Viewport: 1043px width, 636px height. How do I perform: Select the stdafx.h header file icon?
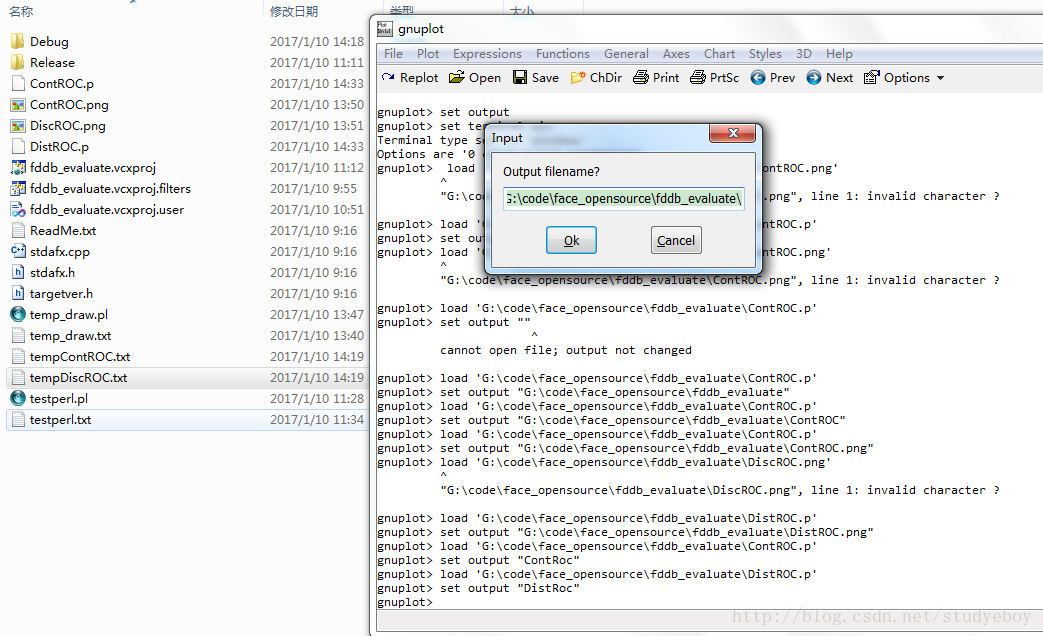(x=18, y=273)
